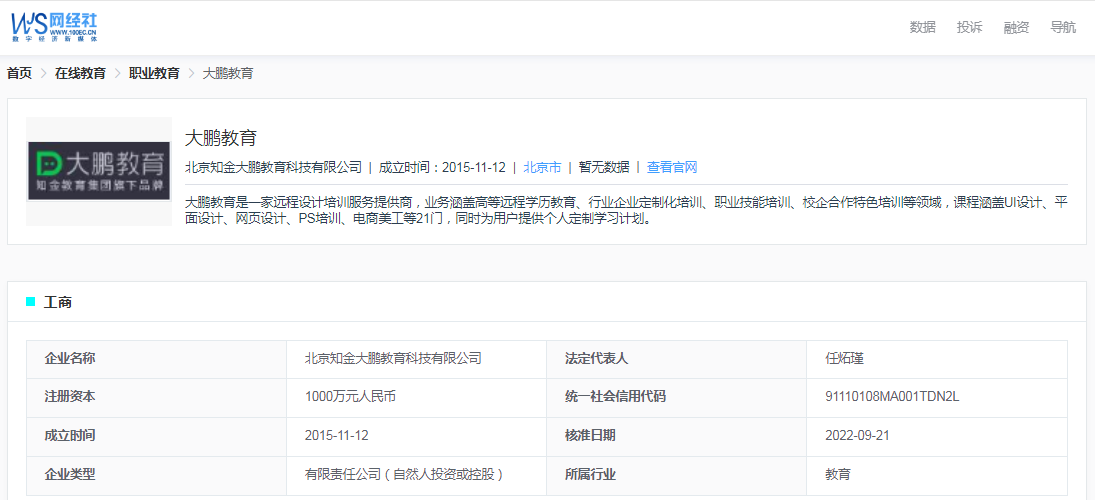
Task: Click the 核准日期 label cell
Action: (x=676, y=436)
